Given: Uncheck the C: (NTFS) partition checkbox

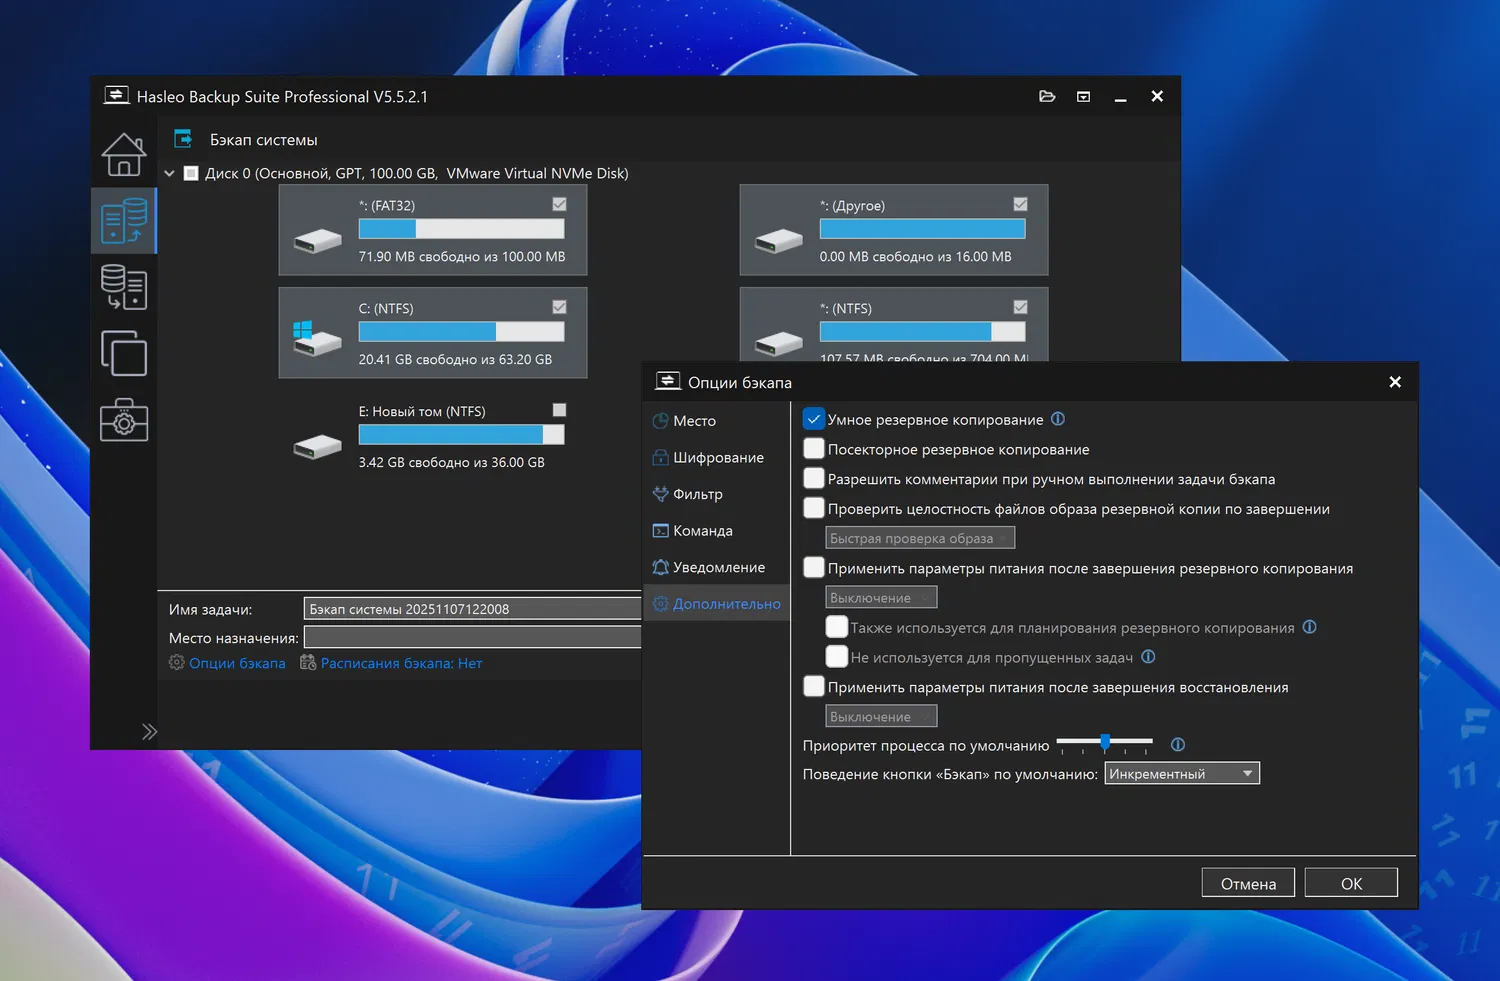Looking at the screenshot, I should (x=559, y=307).
